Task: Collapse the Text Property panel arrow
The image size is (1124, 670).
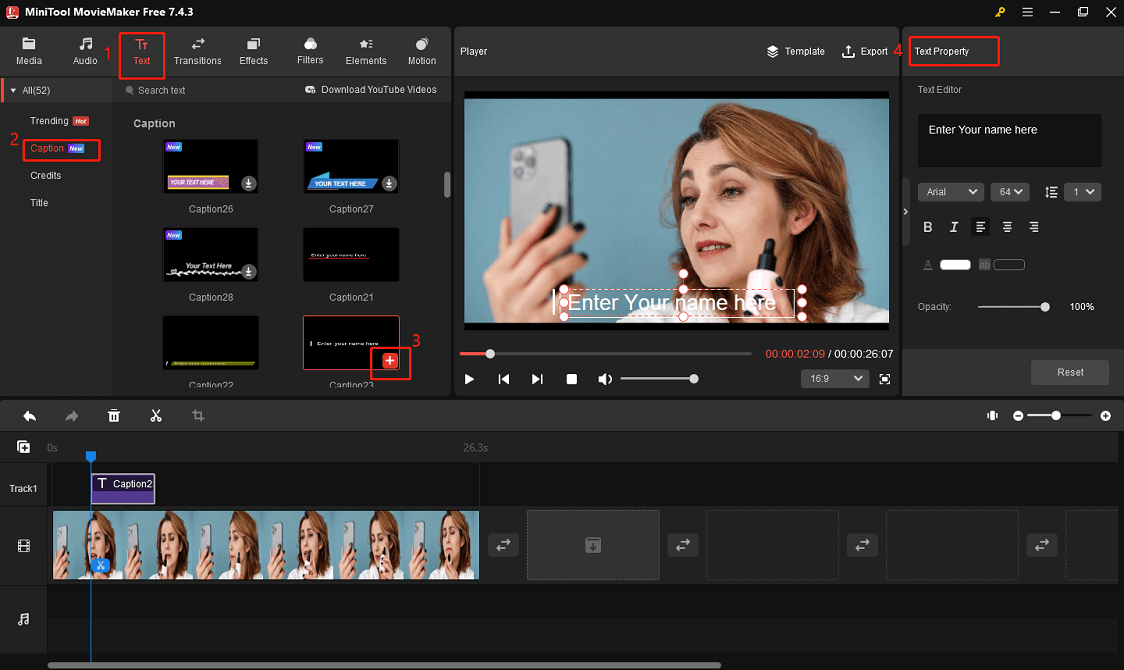Action: [x=905, y=211]
